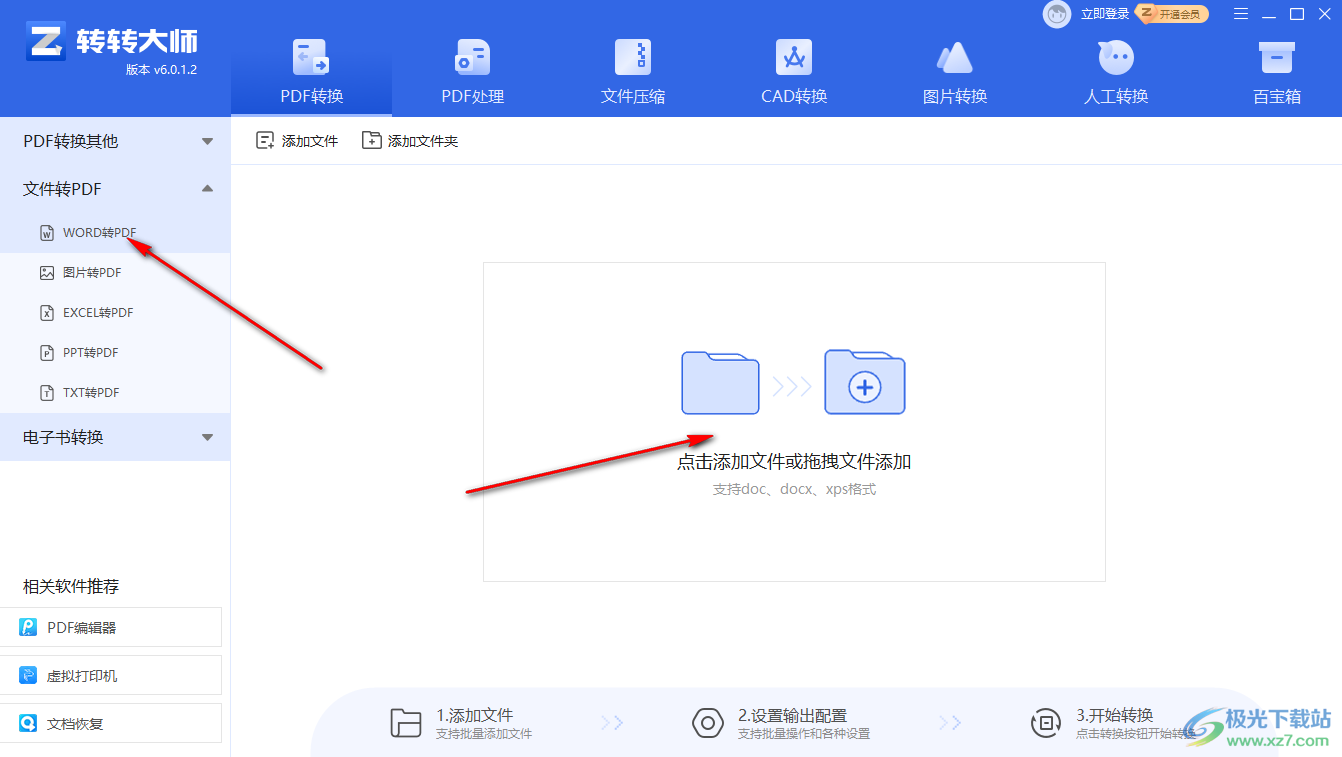The image size is (1342, 757).
Task: Select 图片转PDF in the sidebar
Action: click(115, 273)
